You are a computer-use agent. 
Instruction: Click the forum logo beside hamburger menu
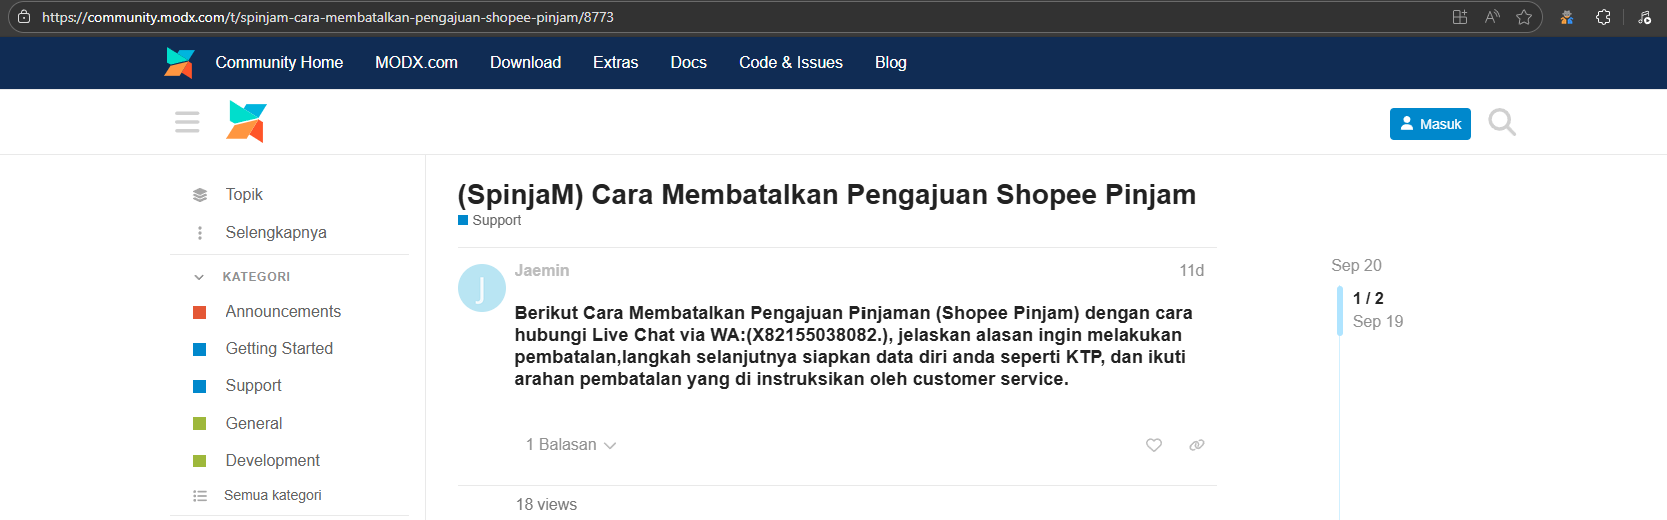pyautogui.click(x=246, y=122)
